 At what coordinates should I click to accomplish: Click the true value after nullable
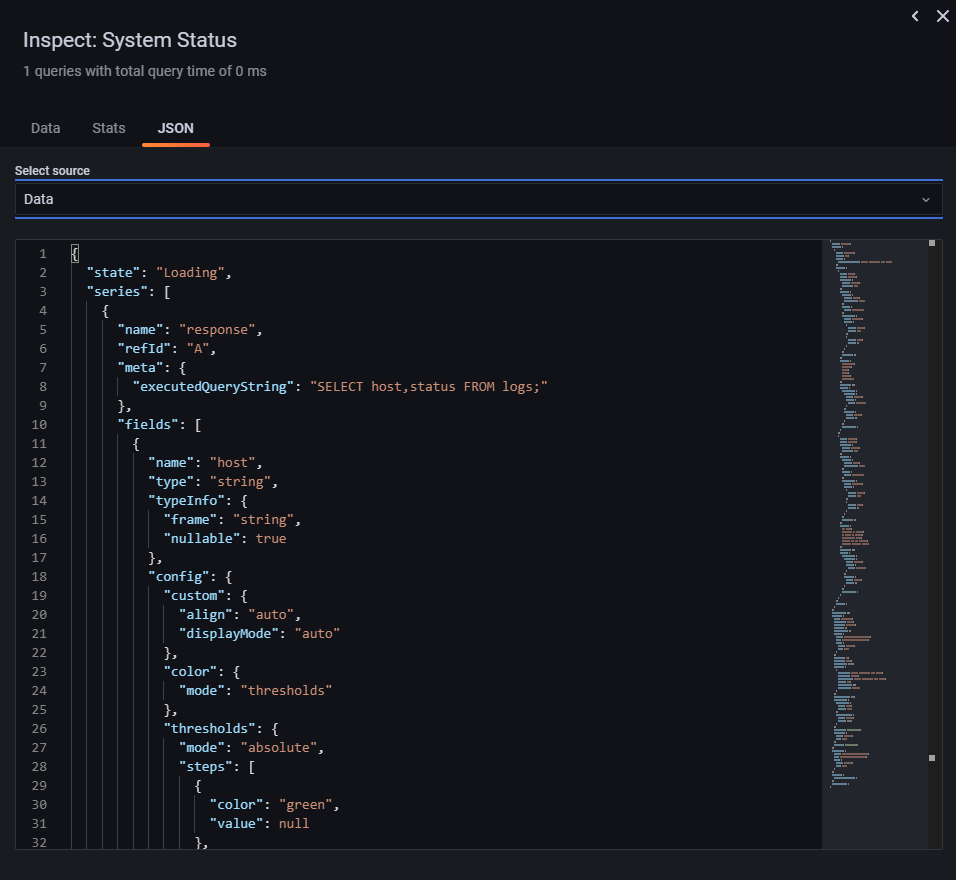[271, 538]
